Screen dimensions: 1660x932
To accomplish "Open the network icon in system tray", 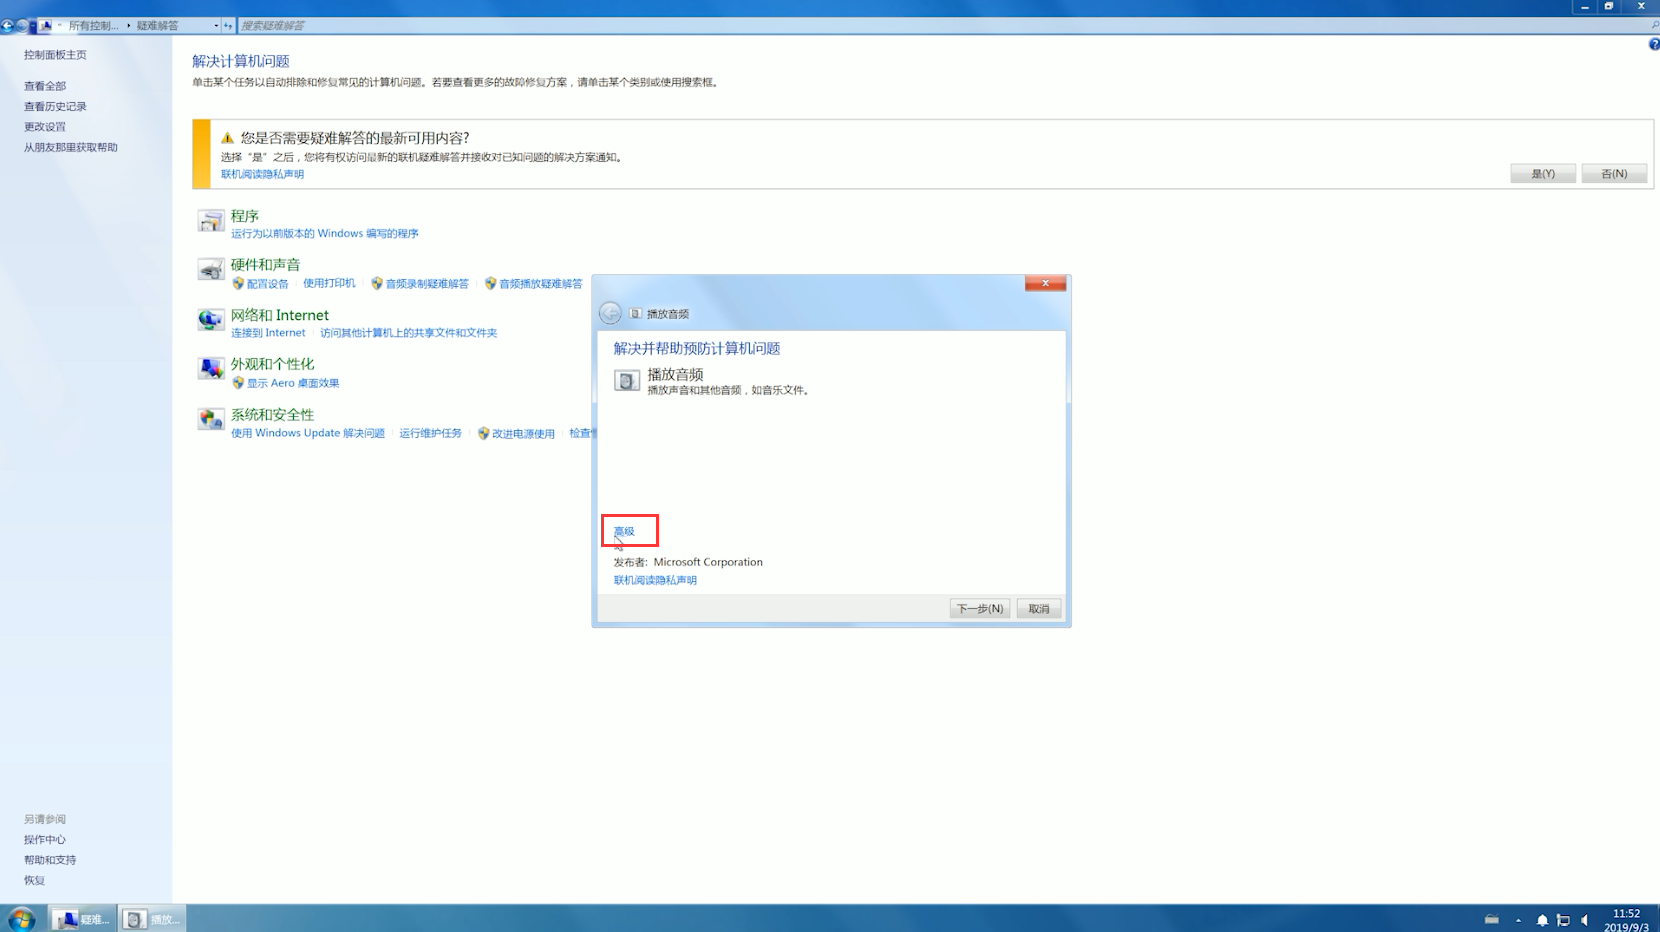I will [1563, 920].
